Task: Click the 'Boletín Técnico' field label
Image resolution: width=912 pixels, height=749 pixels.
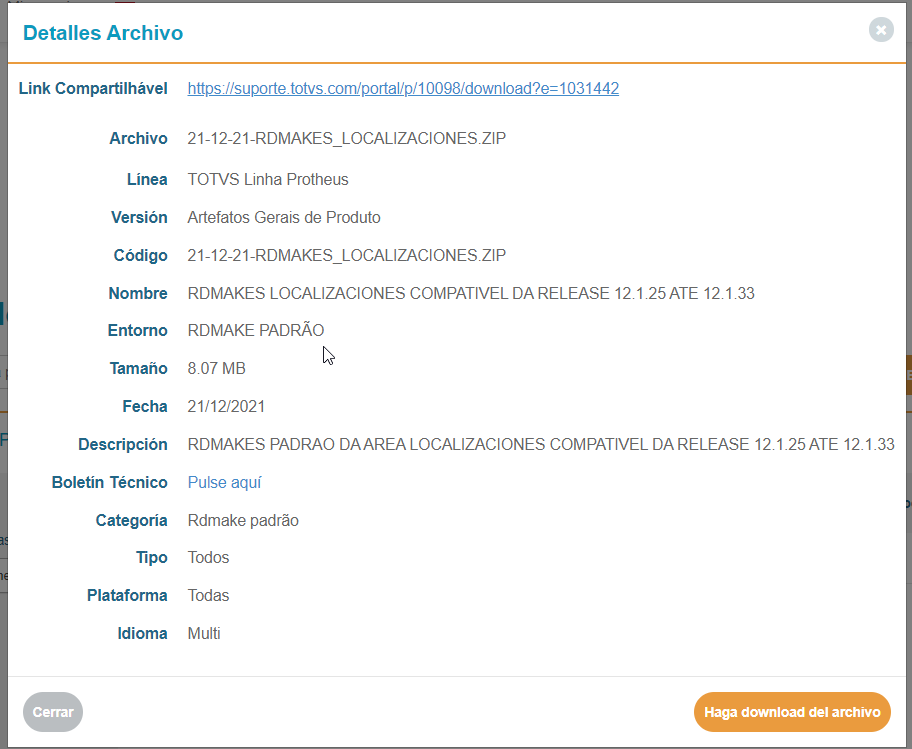Action: click(109, 482)
